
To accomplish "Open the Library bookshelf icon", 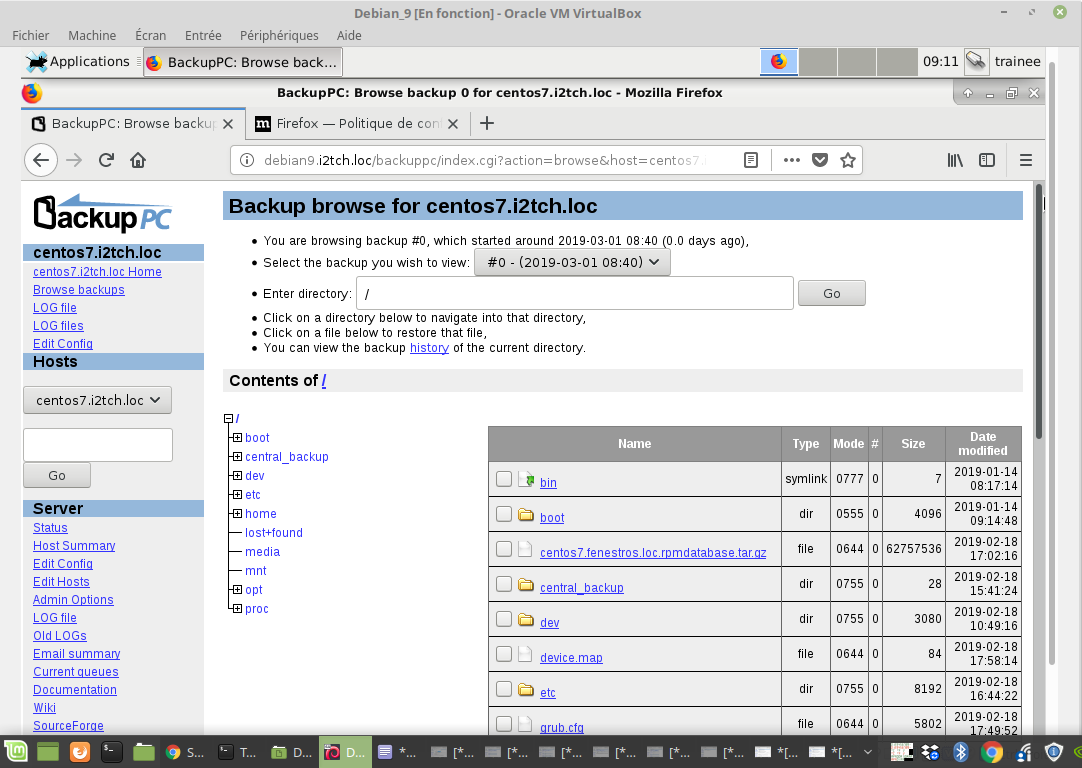I will pos(955,160).
